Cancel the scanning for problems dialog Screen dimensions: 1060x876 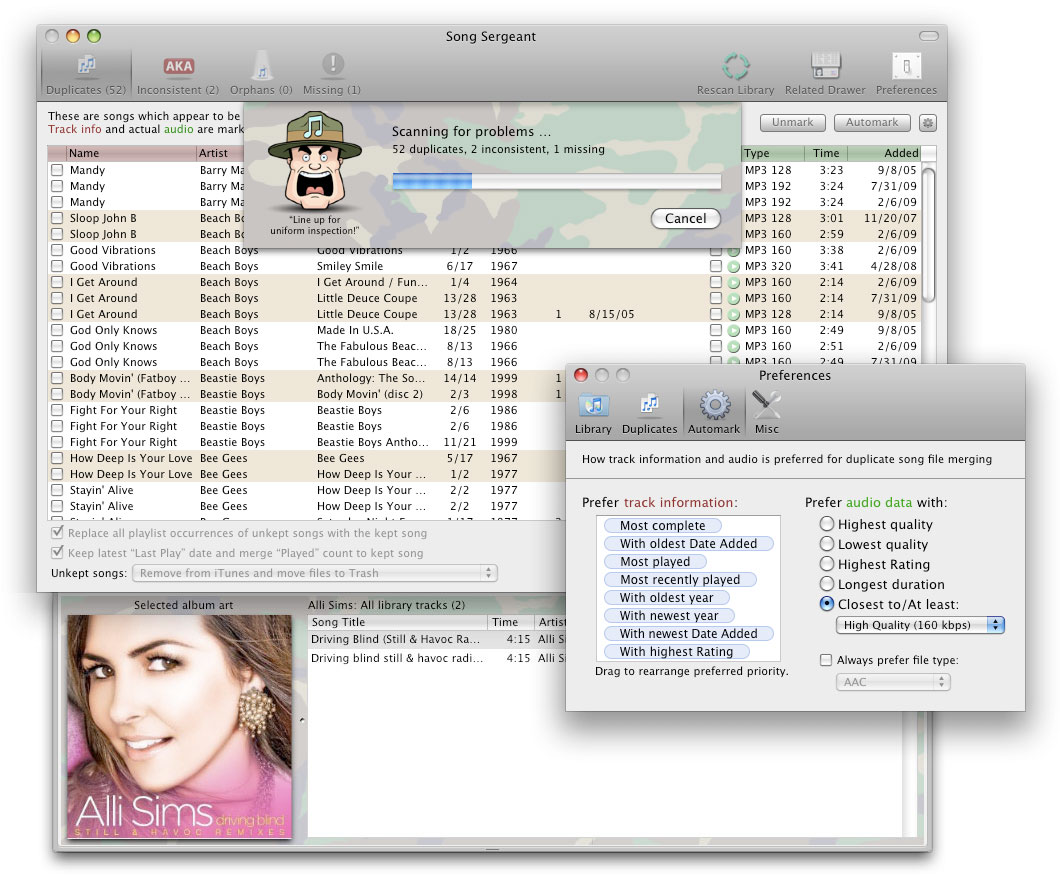point(685,218)
